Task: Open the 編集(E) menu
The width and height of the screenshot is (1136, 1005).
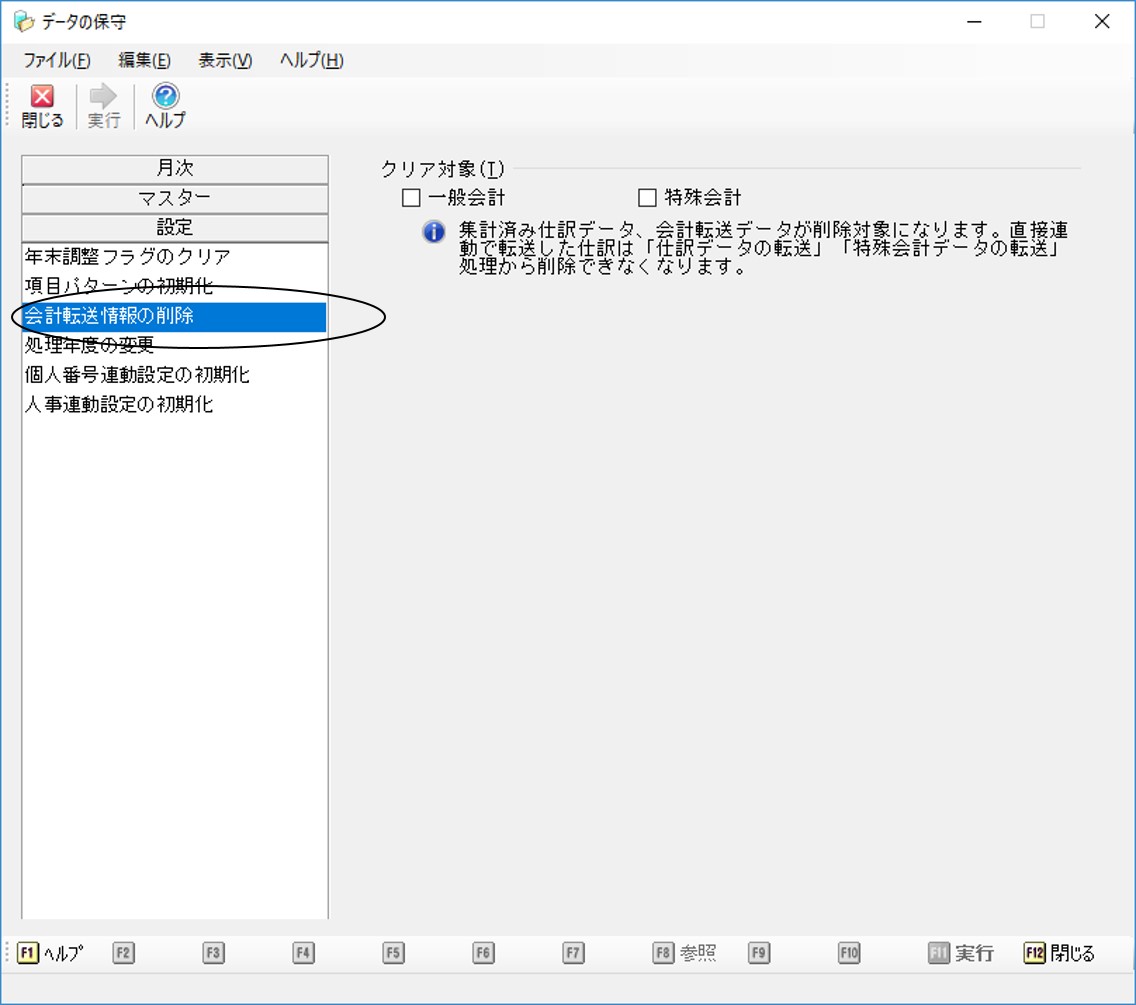Action: [144, 60]
